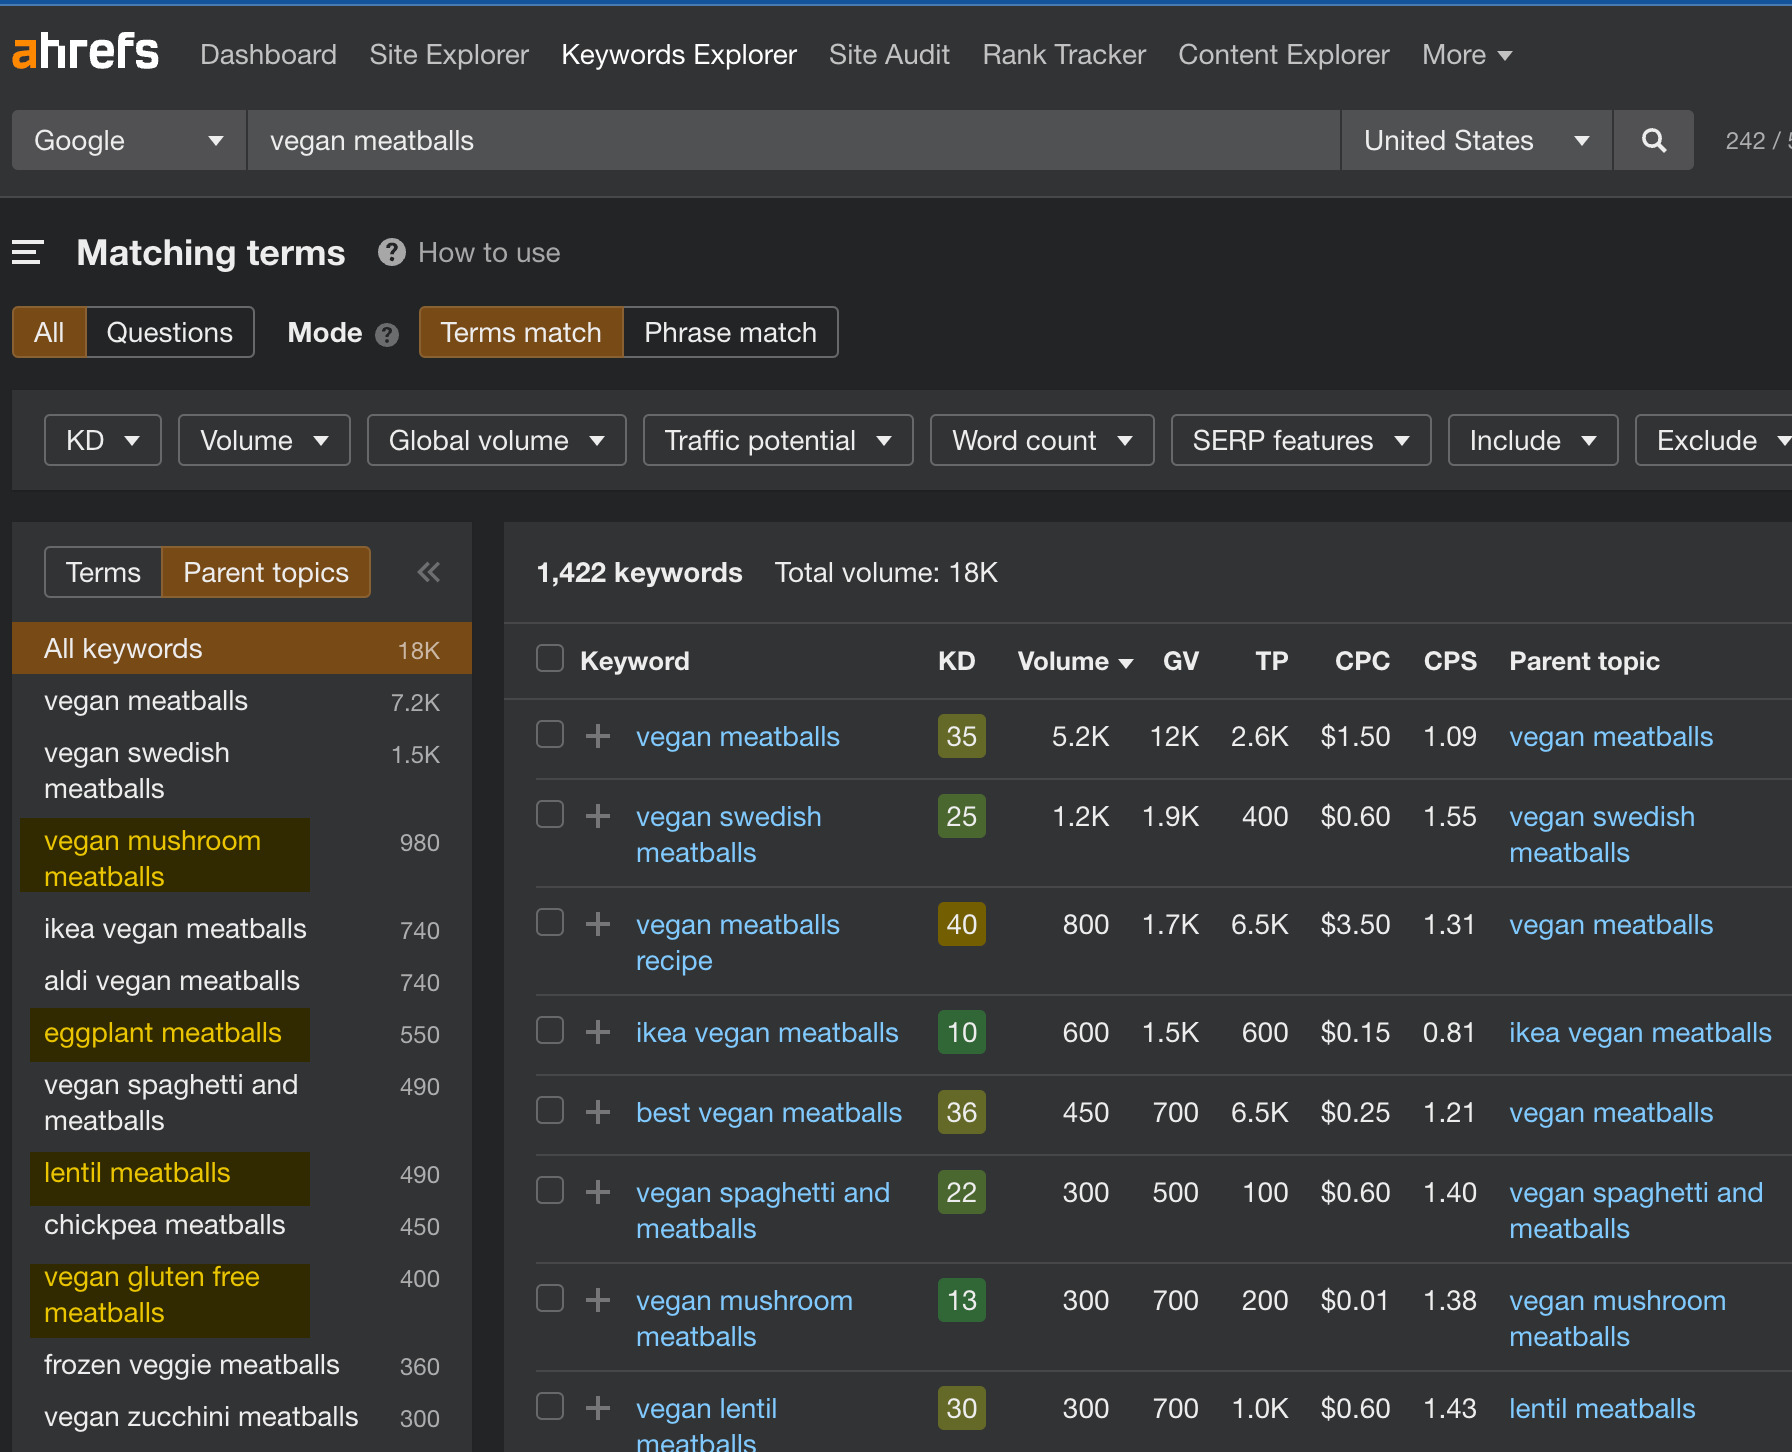Click the ahrefs logo
Image resolution: width=1792 pixels, height=1452 pixels.
point(85,52)
